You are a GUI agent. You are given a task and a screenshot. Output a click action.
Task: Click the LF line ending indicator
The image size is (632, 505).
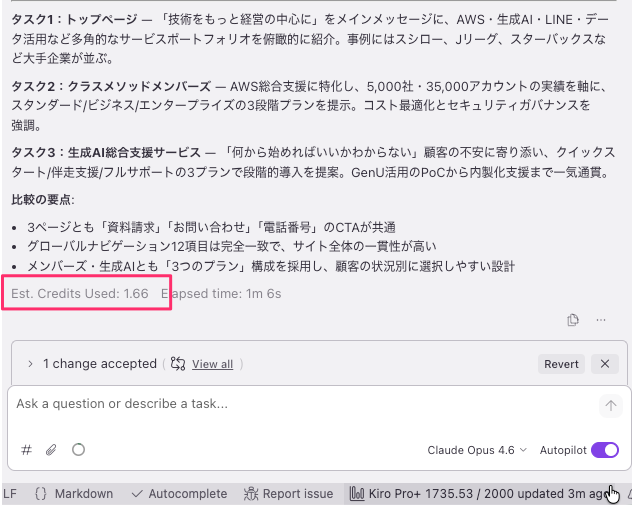[10, 493]
